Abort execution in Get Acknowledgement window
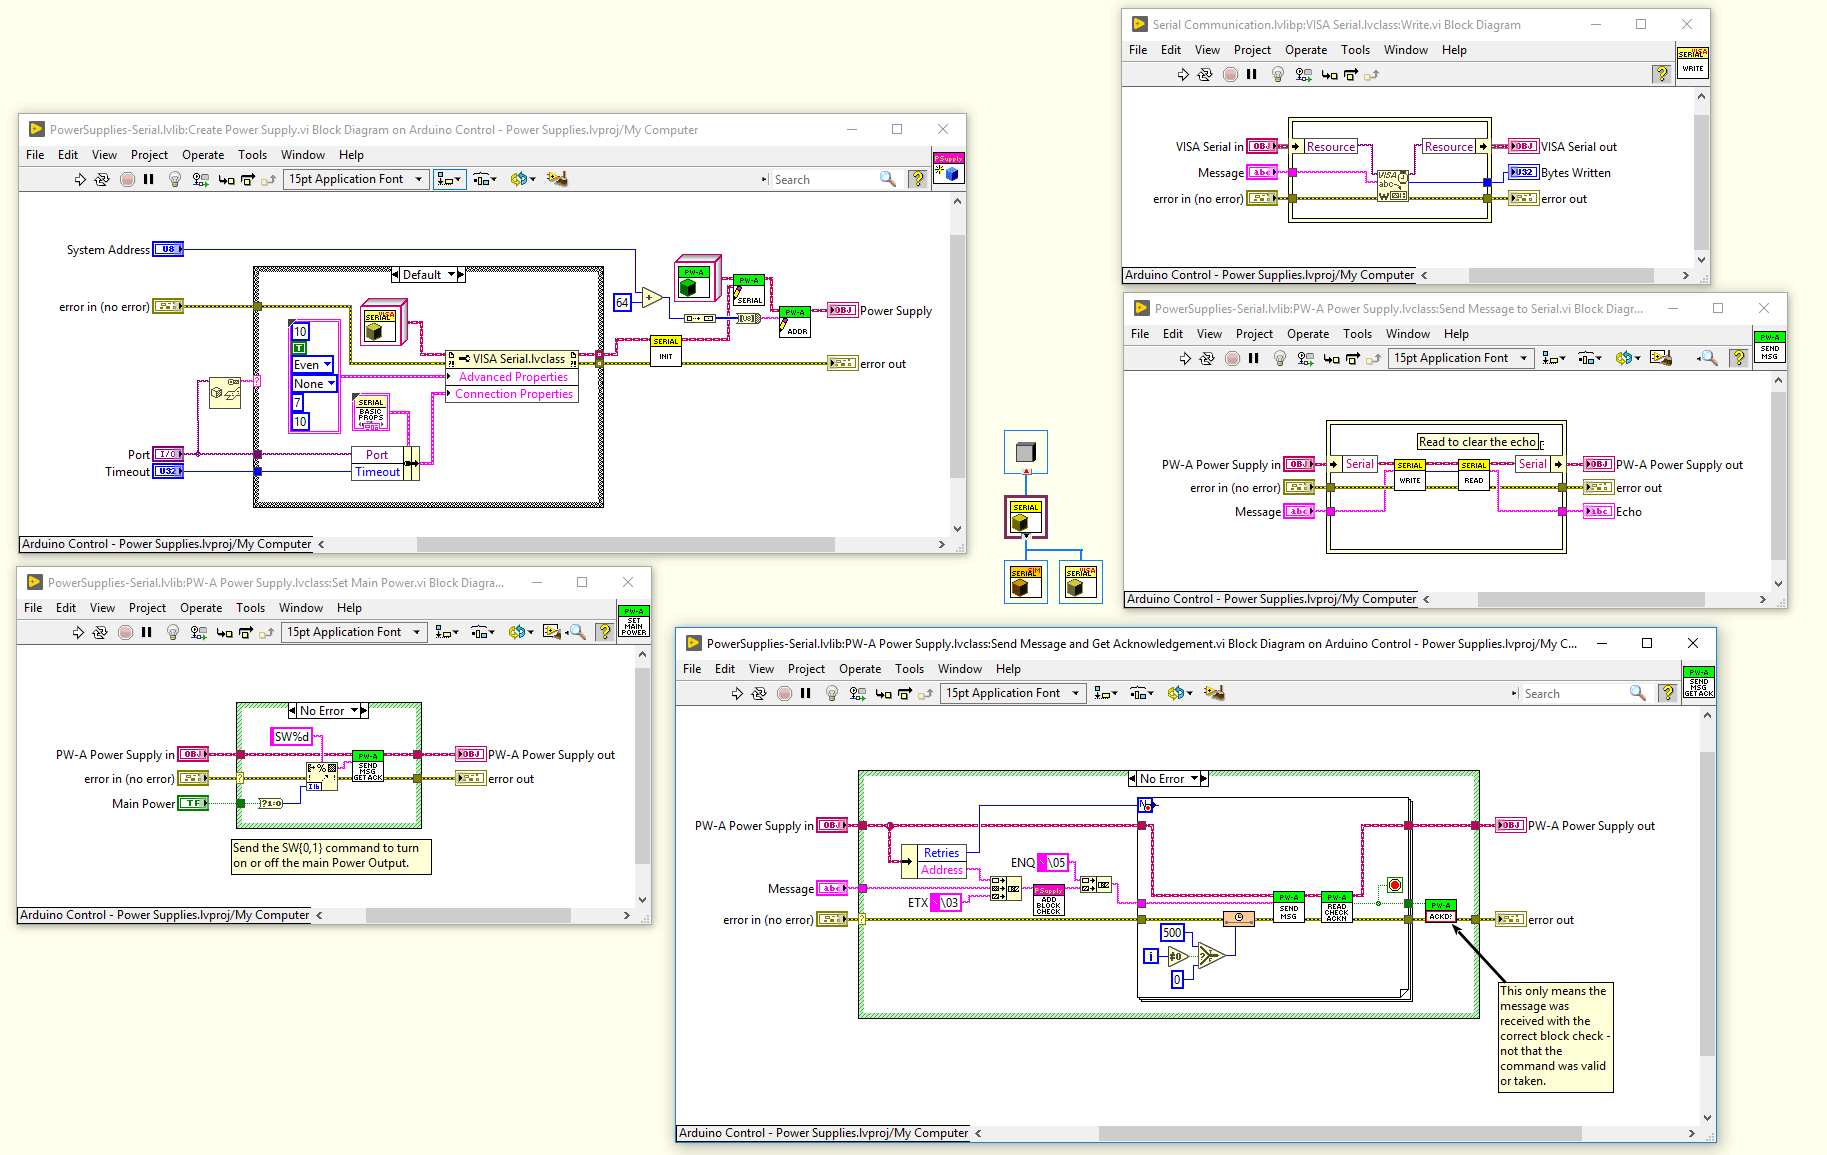1827x1155 pixels. (785, 694)
